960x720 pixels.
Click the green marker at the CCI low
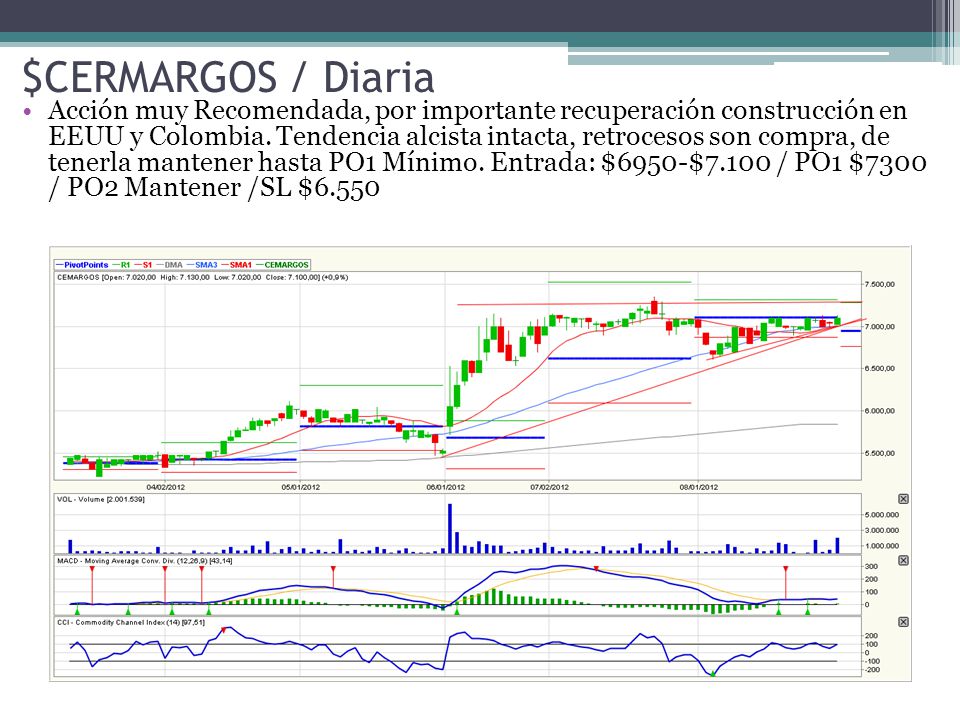[x=713, y=673]
